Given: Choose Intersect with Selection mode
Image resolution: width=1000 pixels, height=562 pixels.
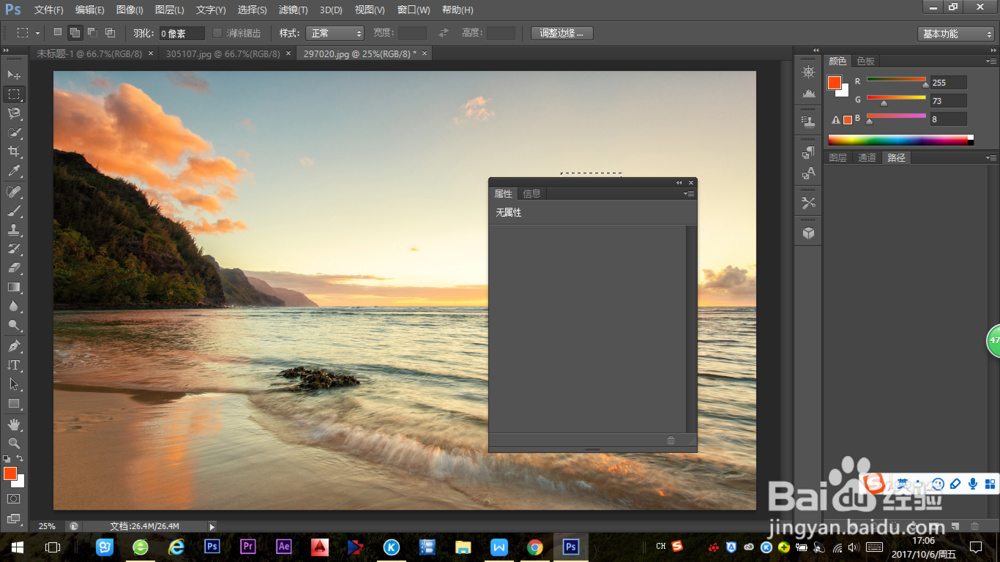Looking at the screenshot, I should pos(110,32).
